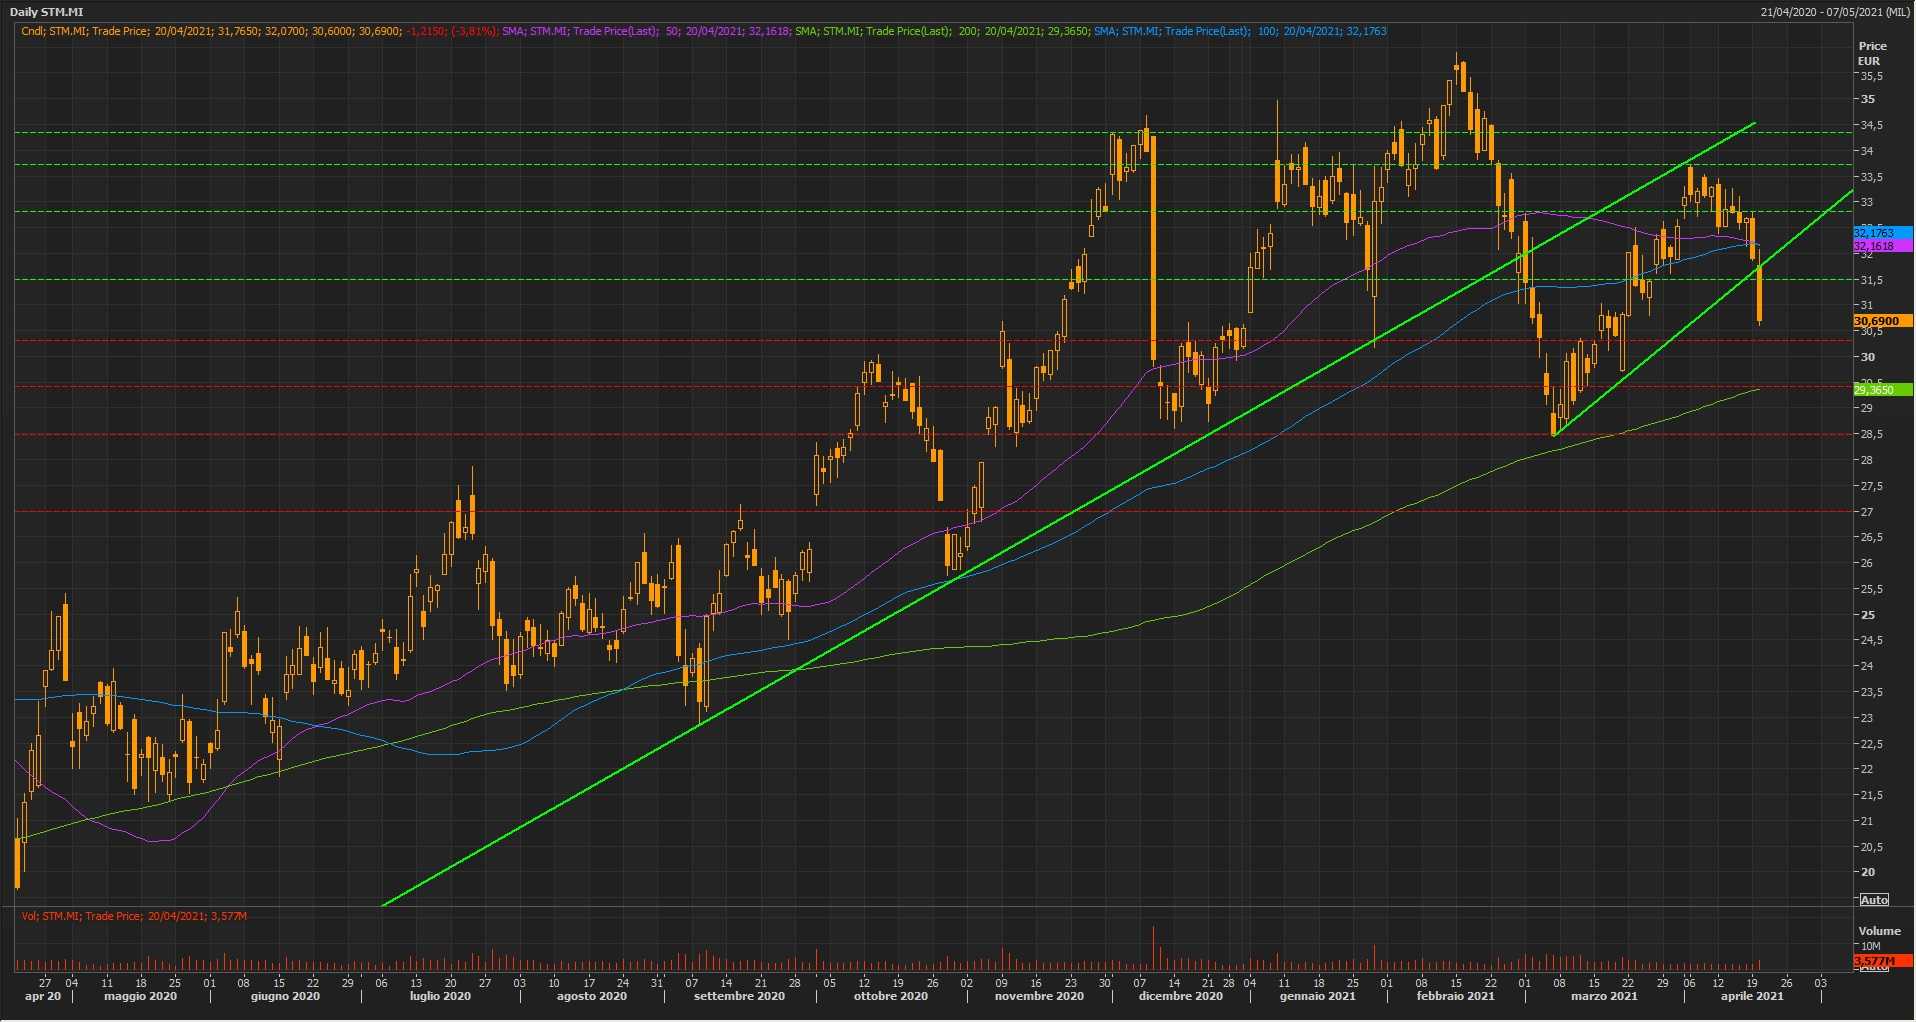Click maggio 2020 on the time axis
1916x1022 pixels.
point(140,996)
